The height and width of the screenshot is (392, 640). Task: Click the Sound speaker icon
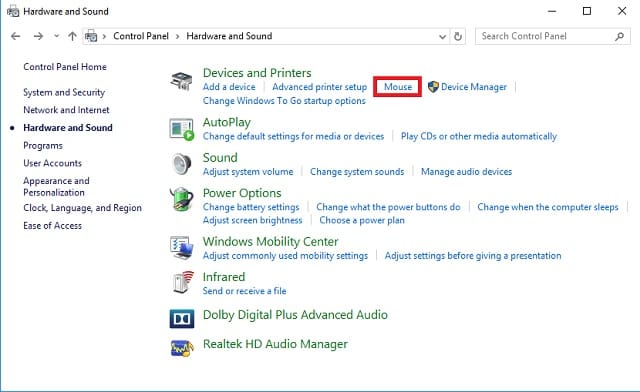181,164
